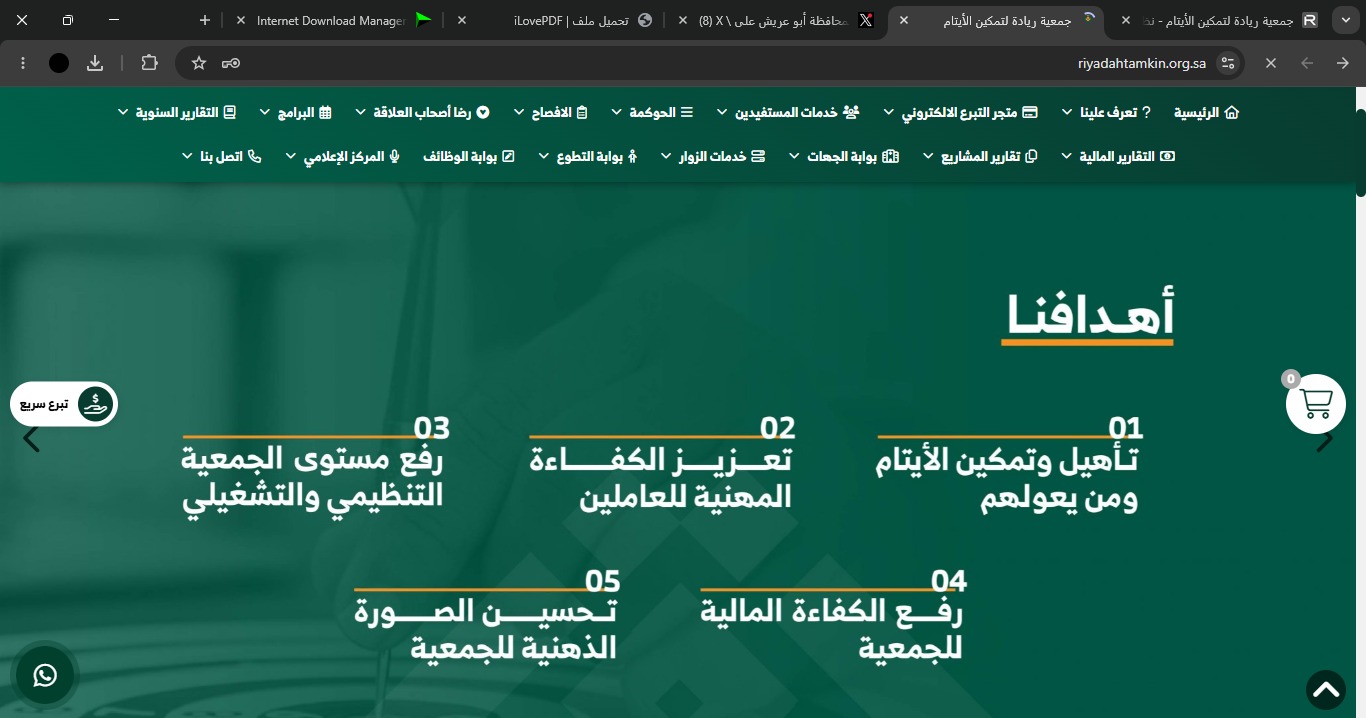Open the browser three-dot menu
1366x718 pixels.
[x=23, y=63]
